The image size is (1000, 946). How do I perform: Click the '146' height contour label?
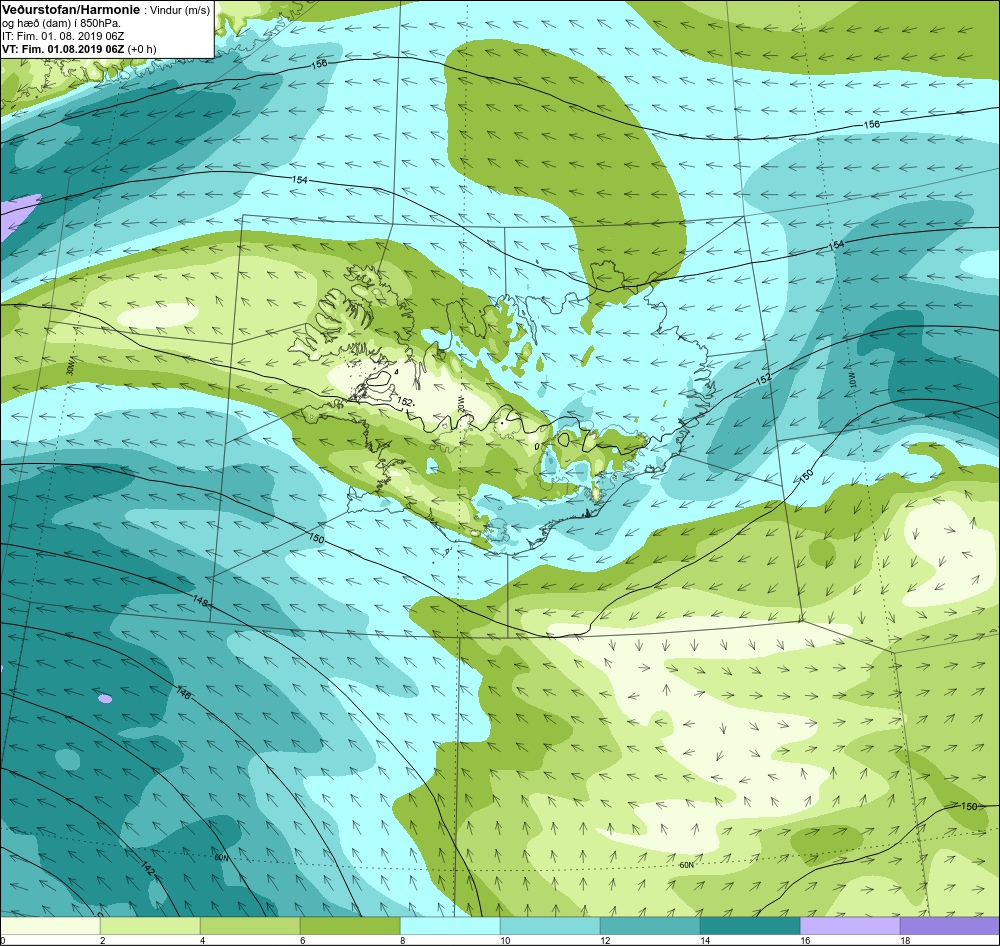click(183, 693)
